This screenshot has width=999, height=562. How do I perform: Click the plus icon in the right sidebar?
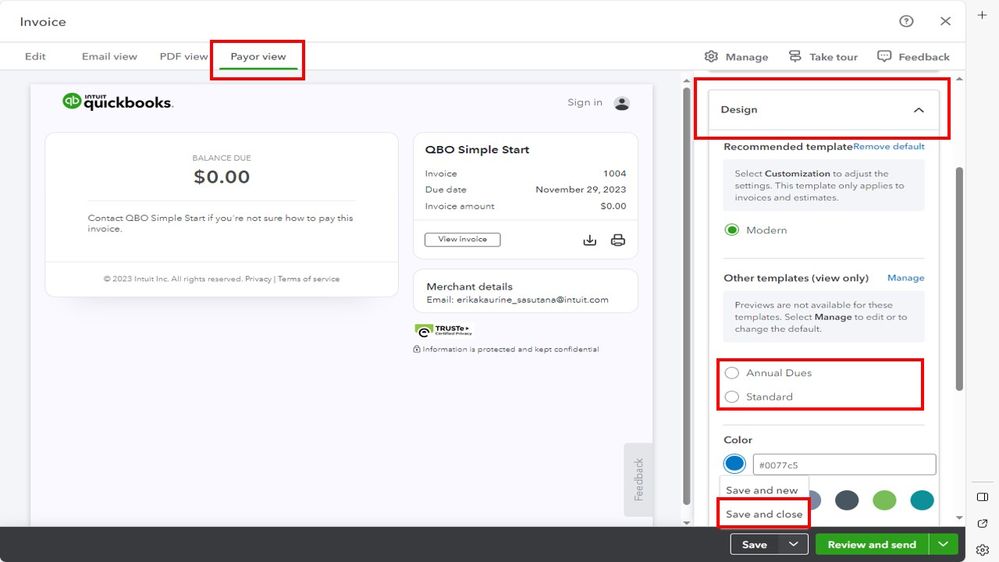[x=982, y=15]
